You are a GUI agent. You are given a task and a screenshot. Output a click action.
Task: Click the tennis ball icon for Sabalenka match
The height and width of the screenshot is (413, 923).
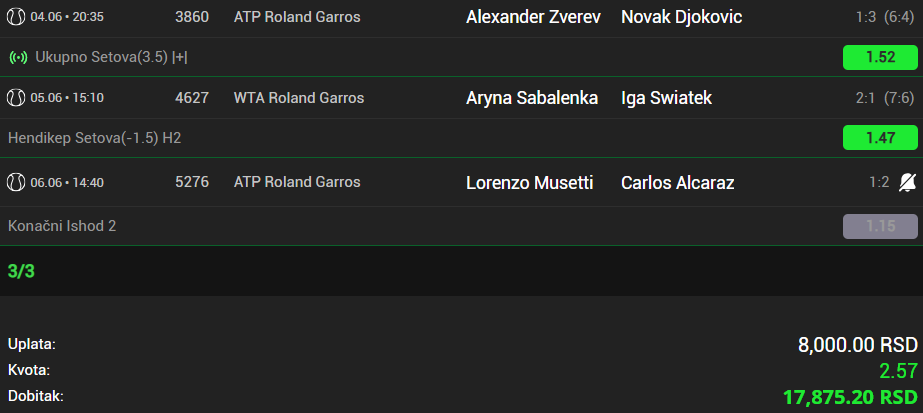(16, 97)
